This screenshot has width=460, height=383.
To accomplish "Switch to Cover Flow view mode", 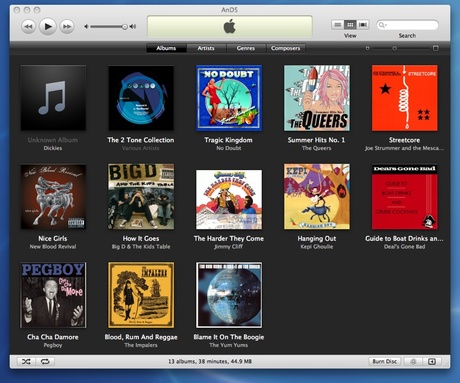I will click(363, 25).
